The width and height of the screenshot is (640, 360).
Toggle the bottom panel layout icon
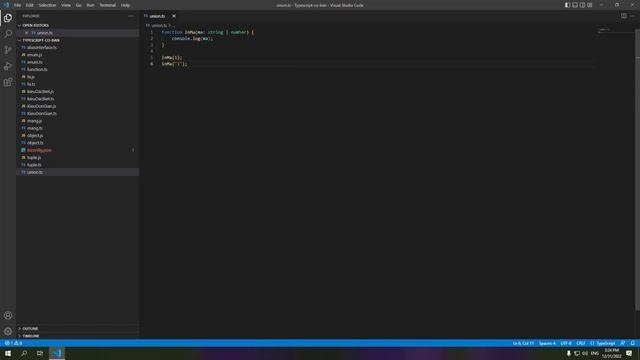click(x=575, y=5)
